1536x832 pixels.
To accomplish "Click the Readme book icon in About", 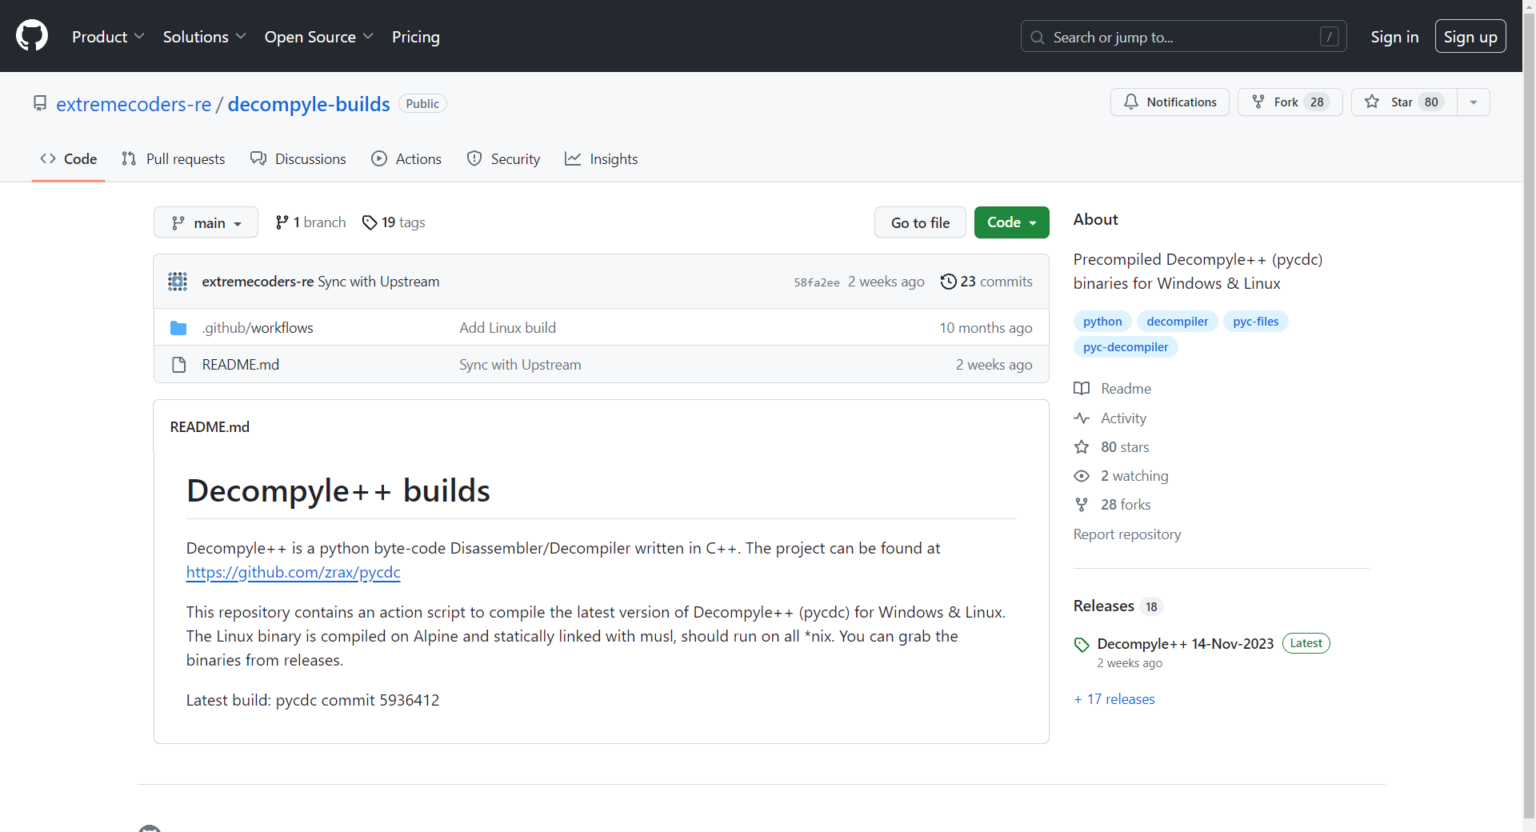I will click(1081, 388).
